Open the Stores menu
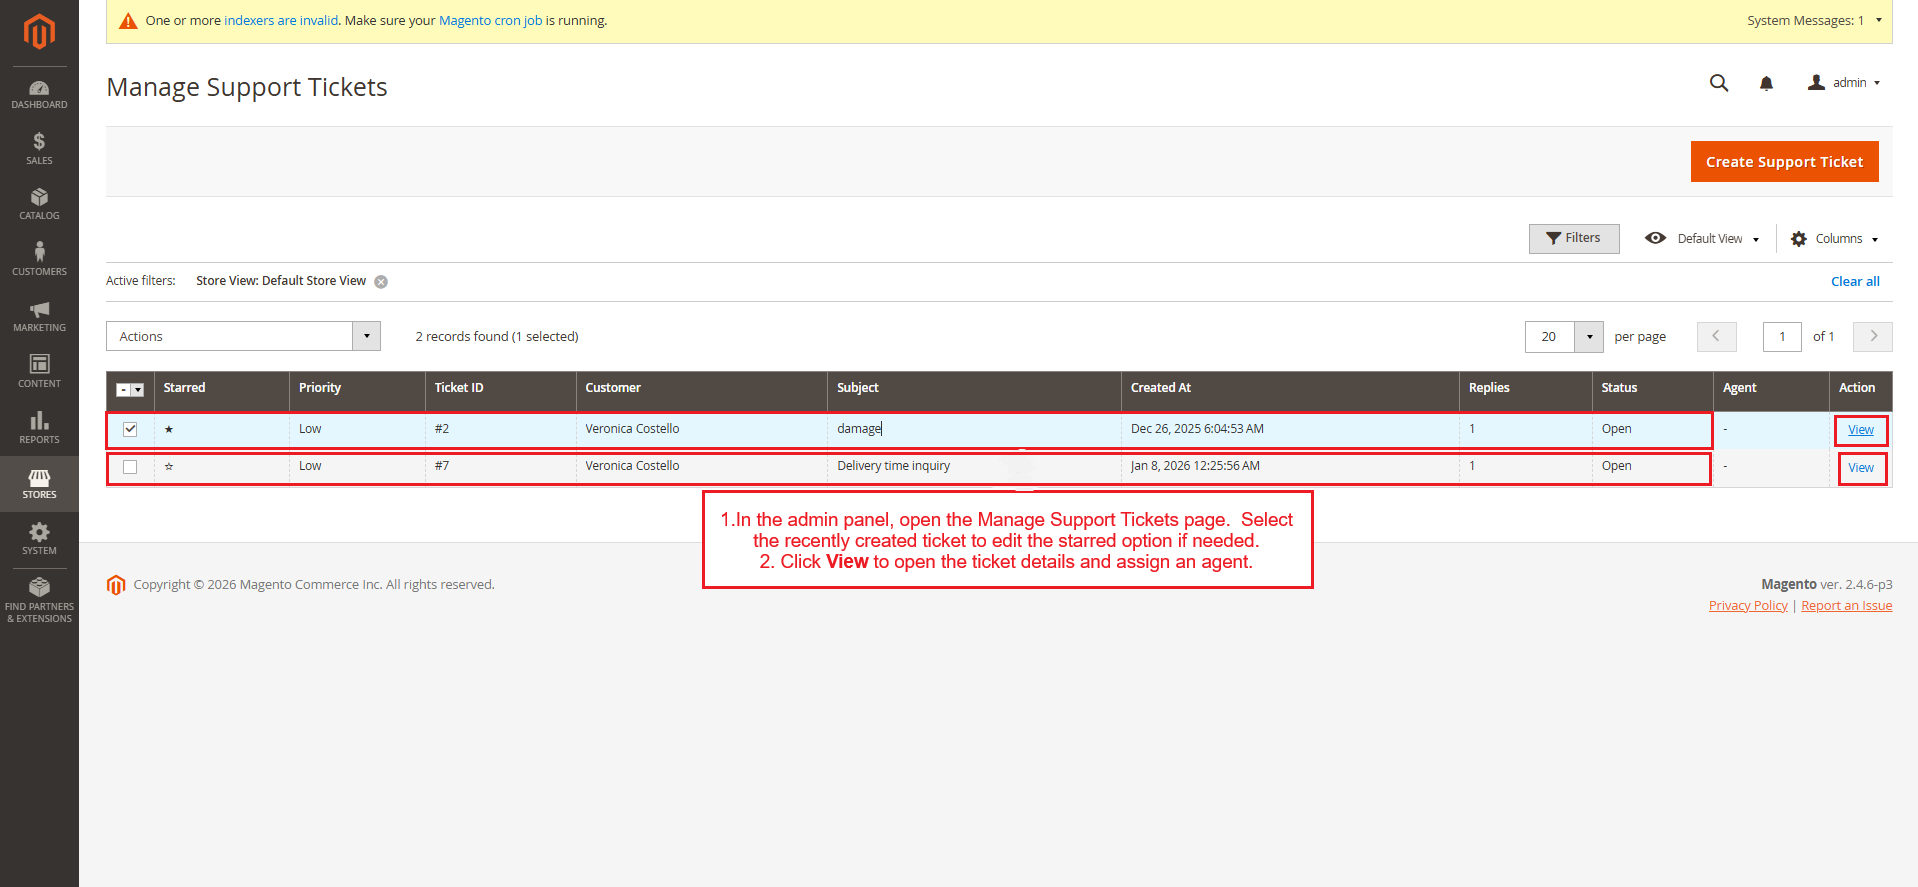 [x=39, y=484]
